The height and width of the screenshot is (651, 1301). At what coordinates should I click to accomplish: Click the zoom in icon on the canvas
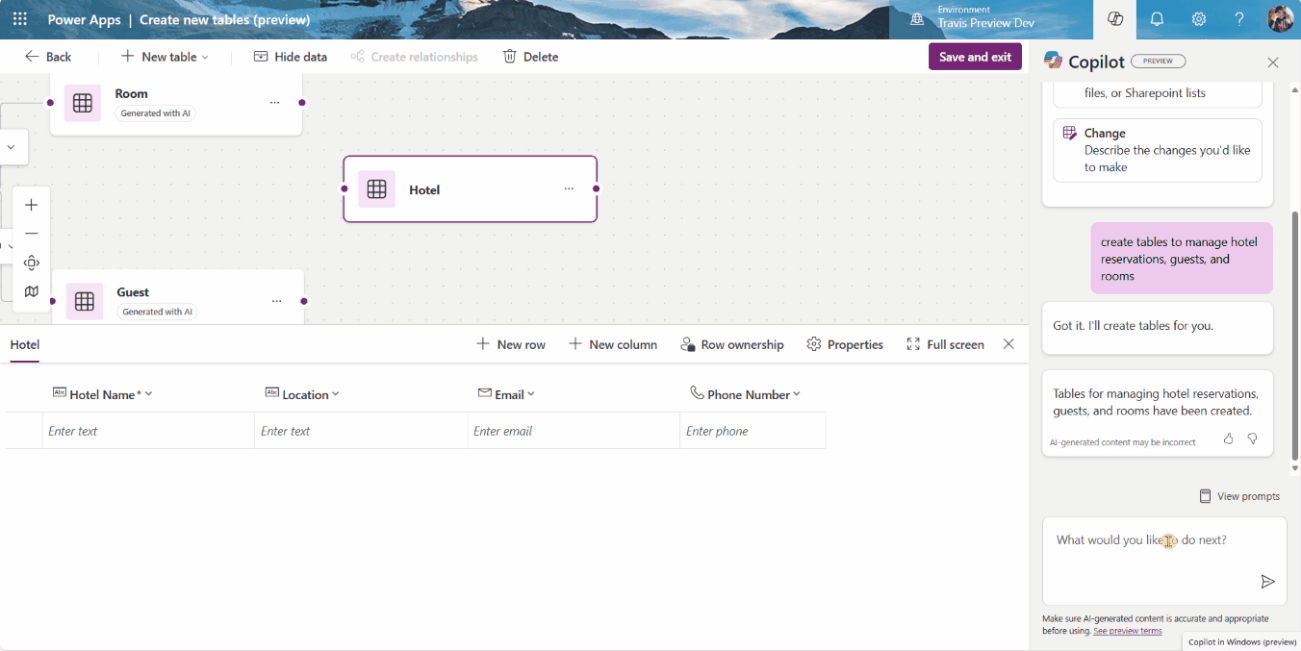(31, 204)
